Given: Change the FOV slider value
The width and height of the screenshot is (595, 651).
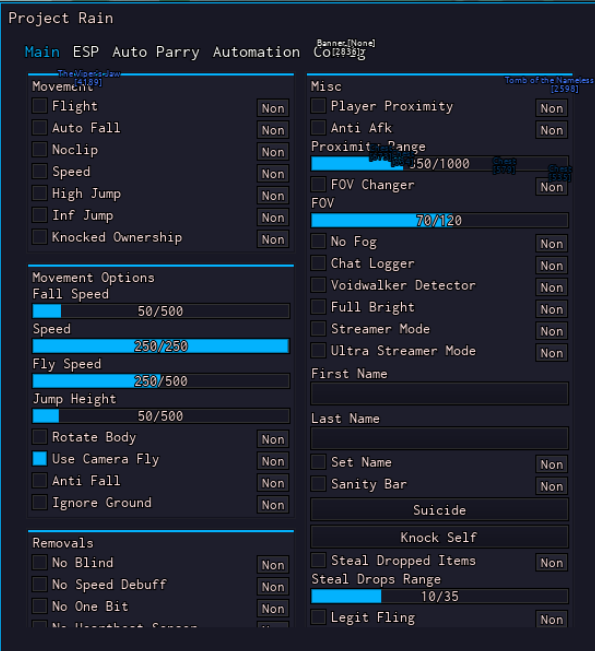Looking at the screenshot, I should click(439, 220).
